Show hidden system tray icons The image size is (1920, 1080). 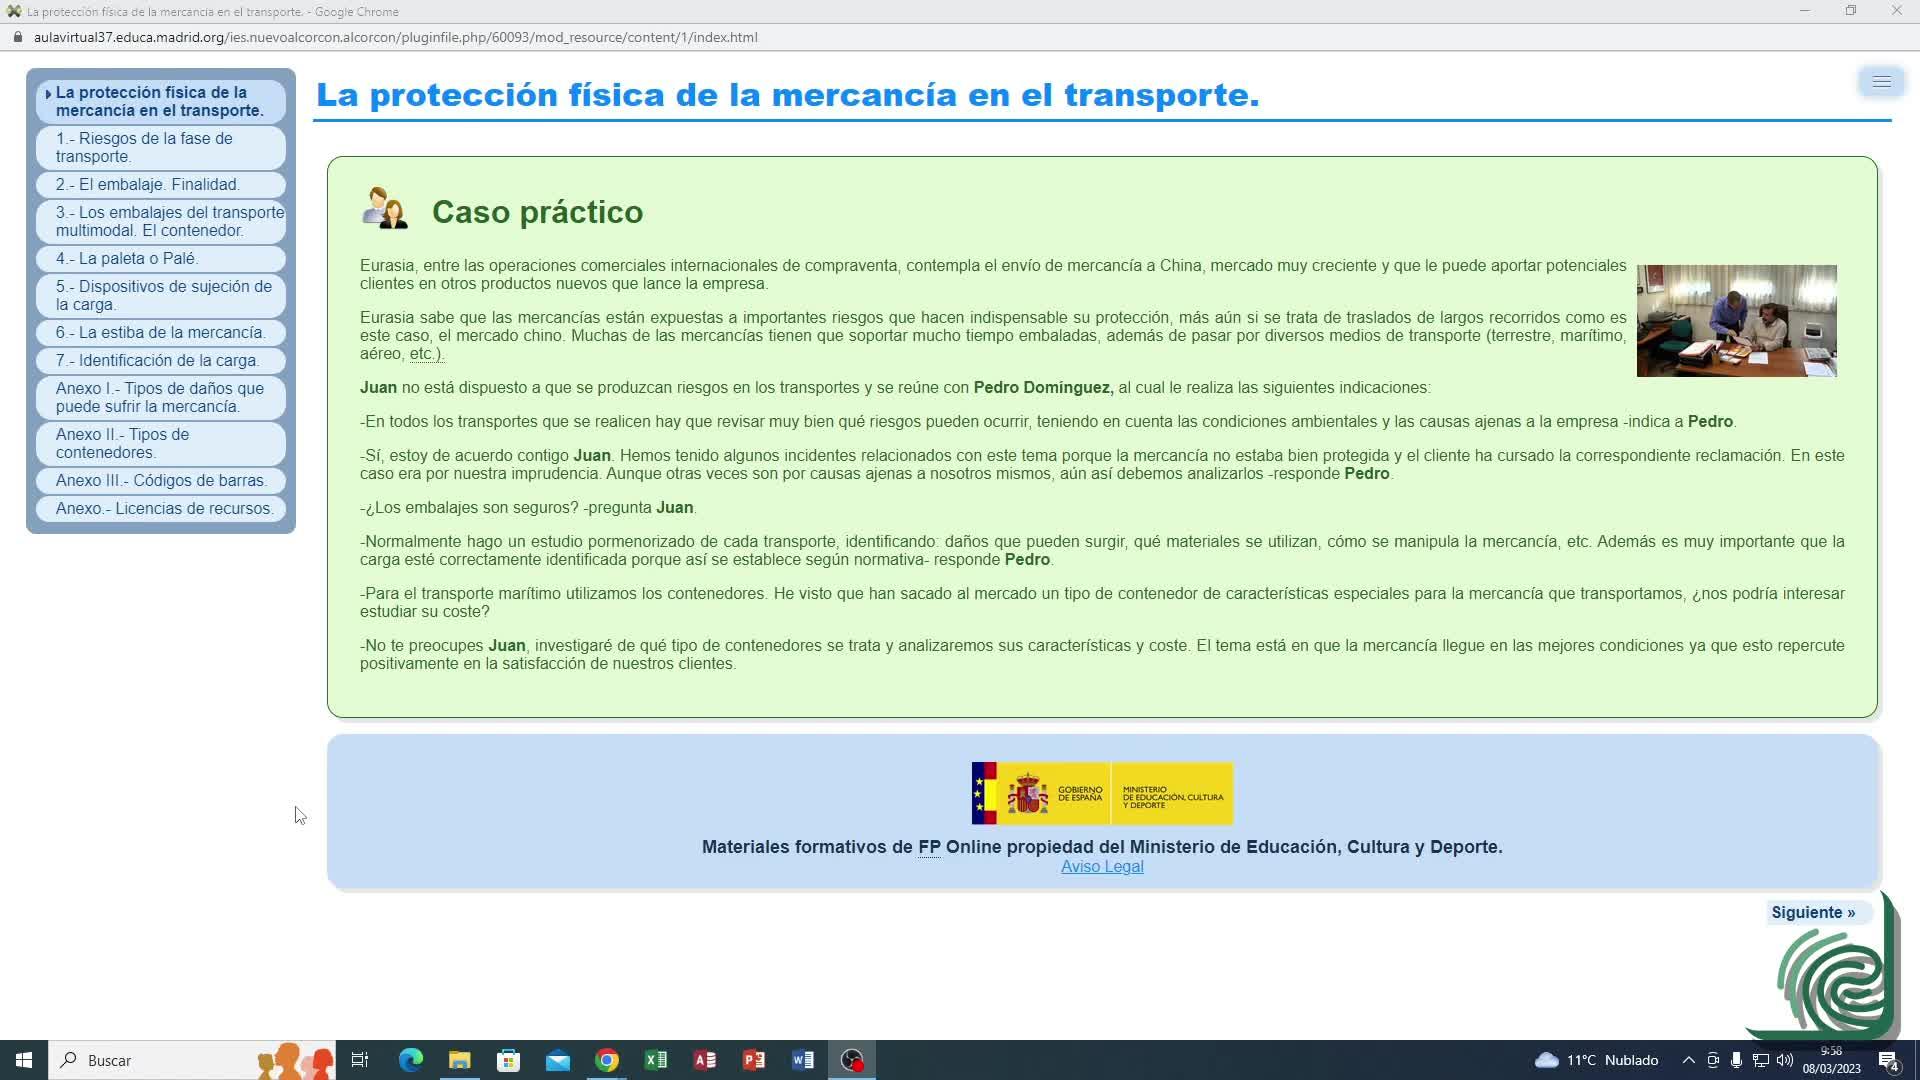(1689, 1060)
